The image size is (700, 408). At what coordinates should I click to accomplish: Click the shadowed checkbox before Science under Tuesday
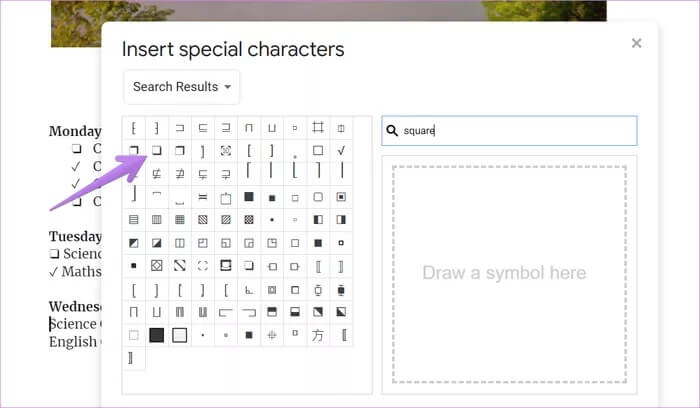pyautogui.click(x=54, y=254)
